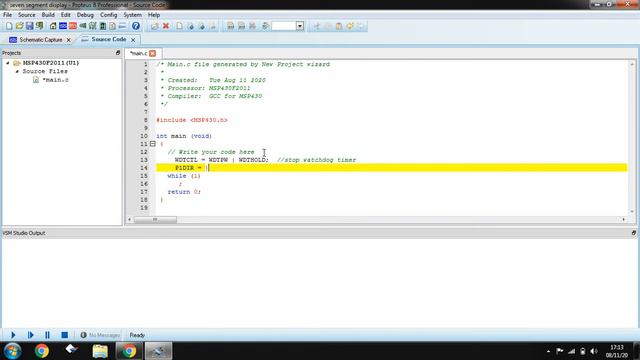Click the New Project toolbar icon
This screenshot has height=360, width=640.
coord(9,26)
